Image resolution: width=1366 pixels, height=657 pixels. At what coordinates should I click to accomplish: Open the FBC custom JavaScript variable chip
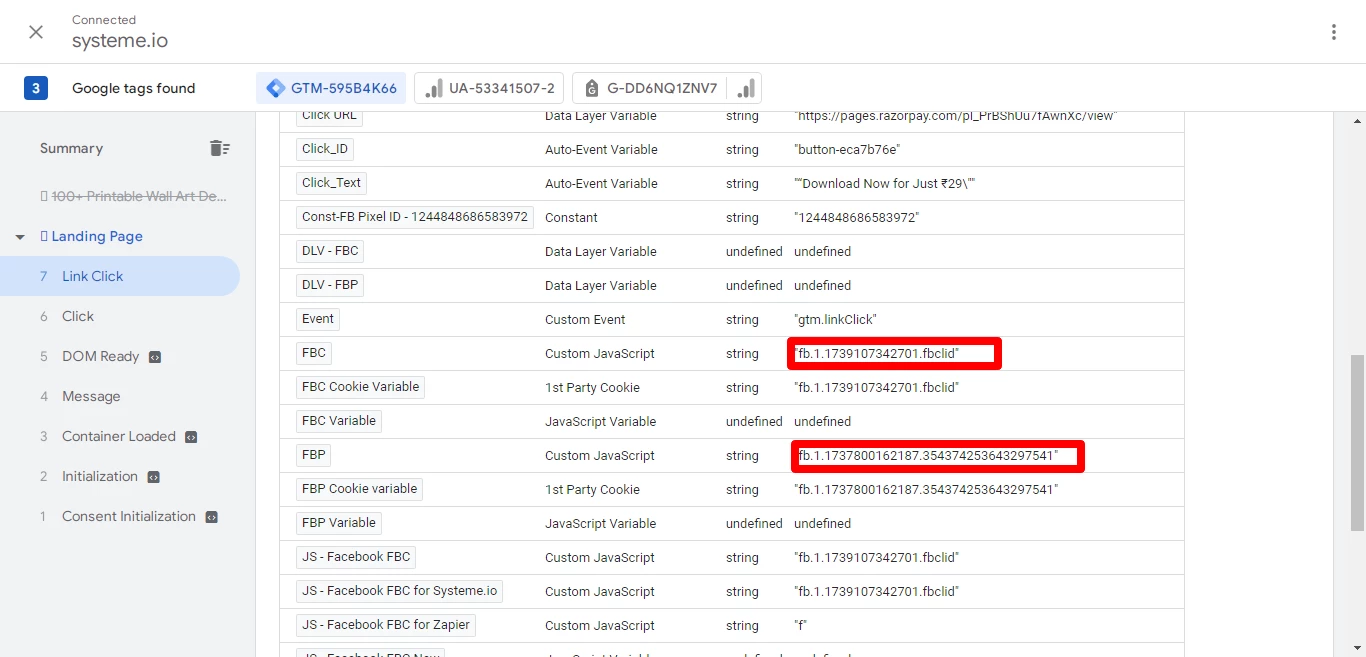click(x=314, y=353)
